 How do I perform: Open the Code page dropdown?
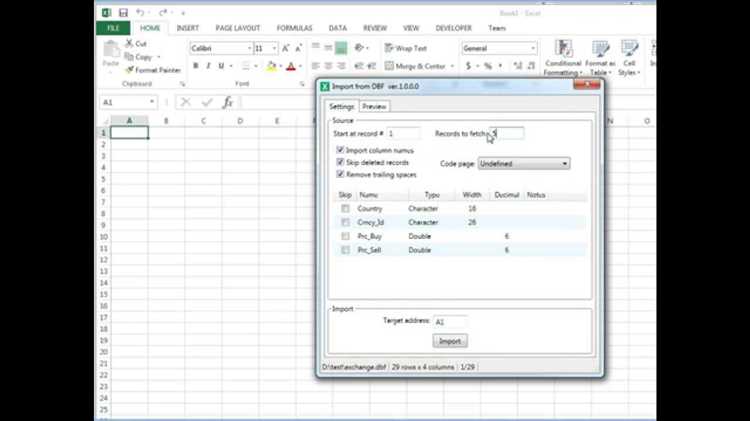point(524,164)
